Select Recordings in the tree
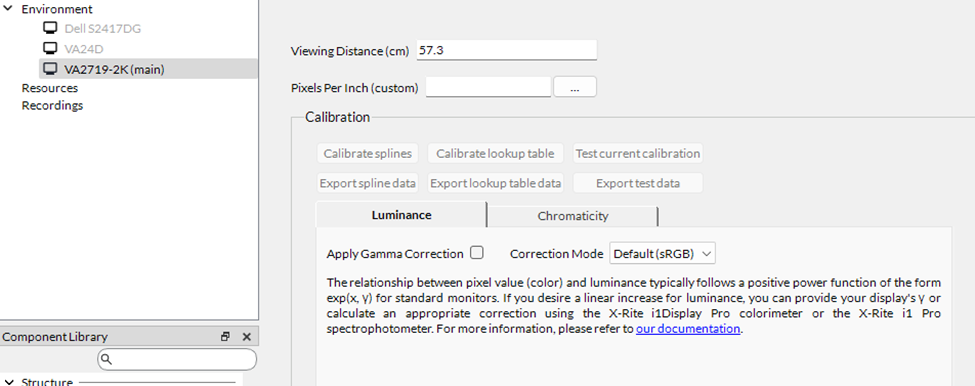 [52, 105]
